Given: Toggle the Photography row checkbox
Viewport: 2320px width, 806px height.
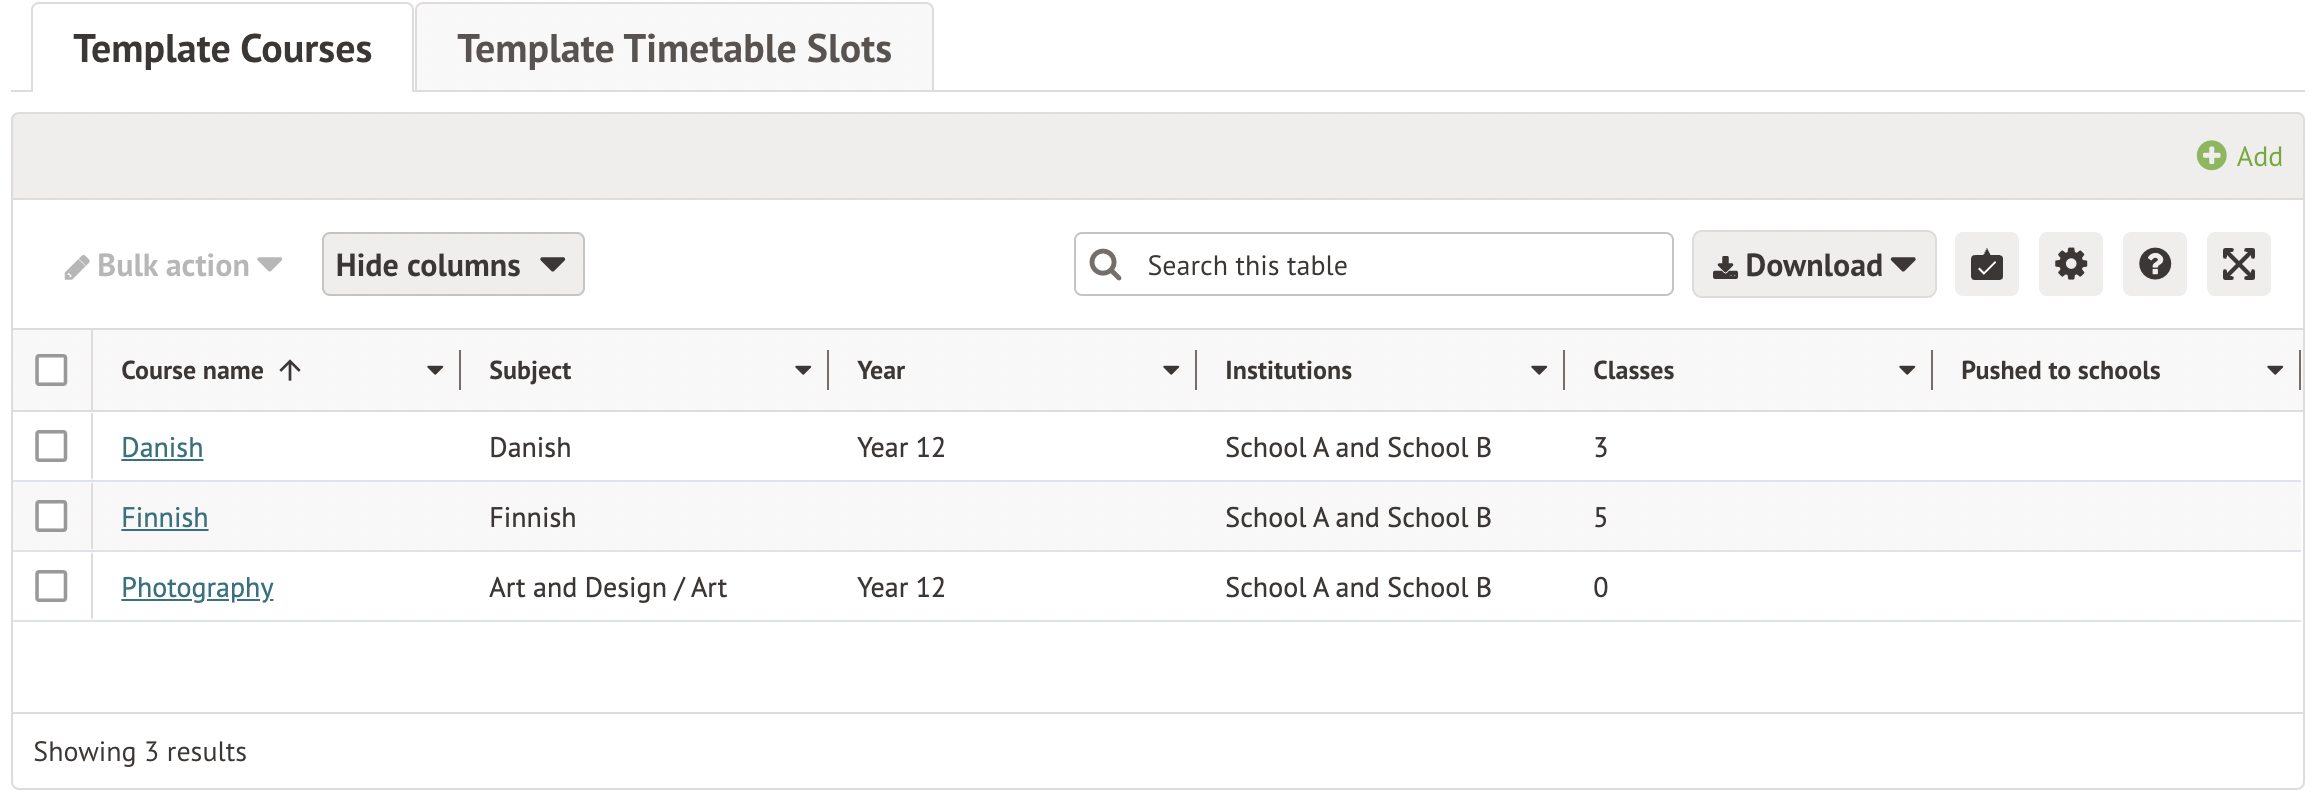Looking at the screenshot, I should [51, 586].
